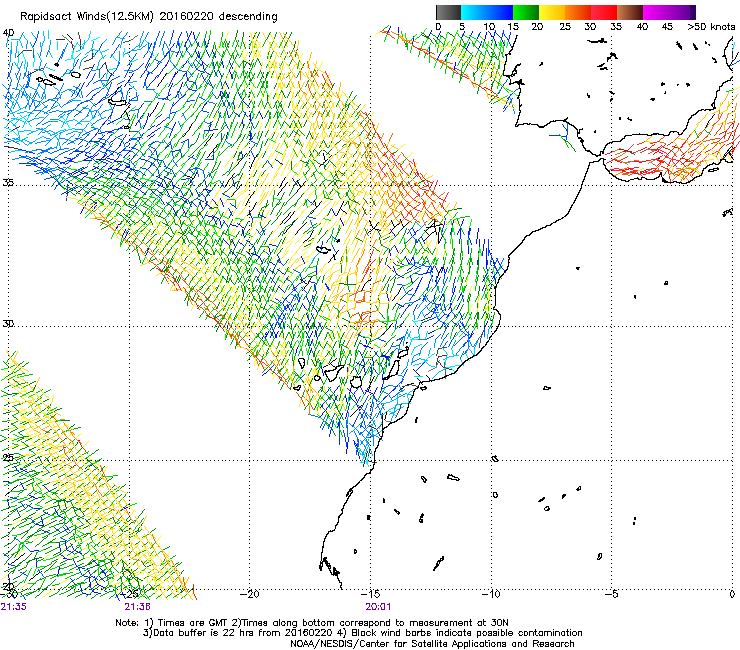740x650 pixels.
Task: Click the longitude label '-10'
Action: (491, 594)
